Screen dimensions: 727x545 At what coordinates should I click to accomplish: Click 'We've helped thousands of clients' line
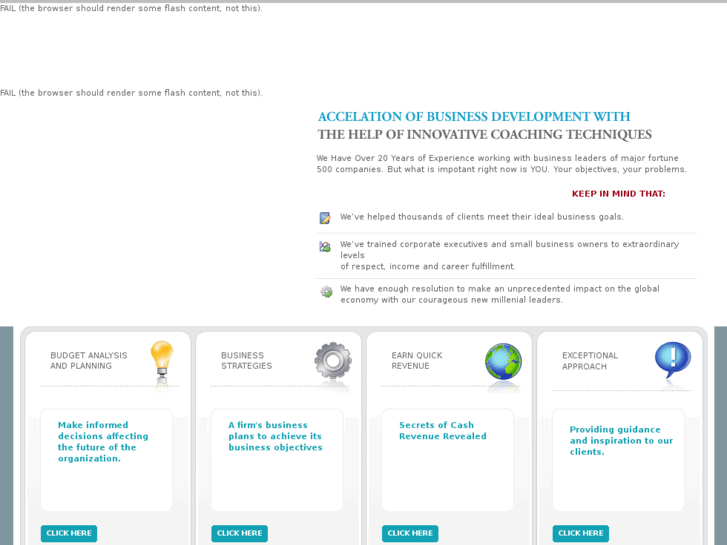tap(482, 217)
